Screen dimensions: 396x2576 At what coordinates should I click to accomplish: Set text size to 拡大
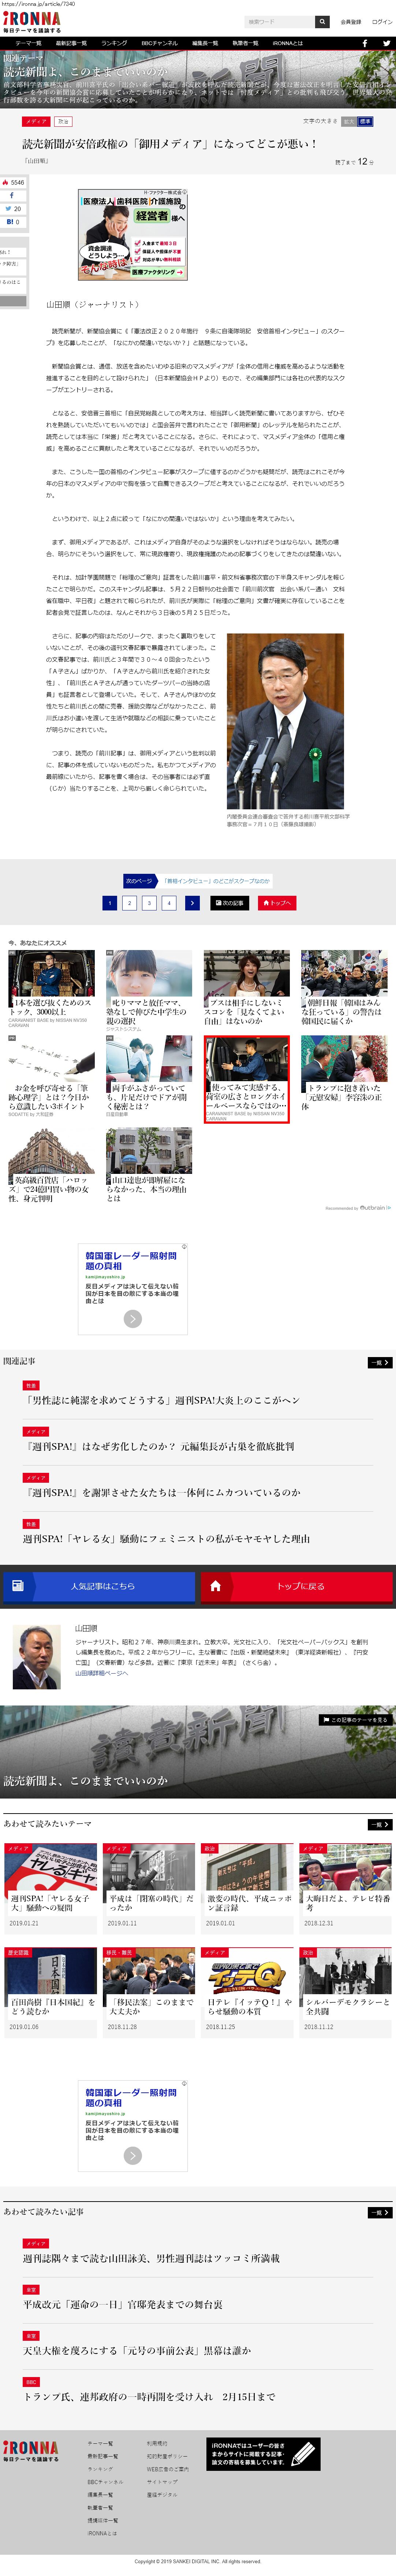(349, 121)
